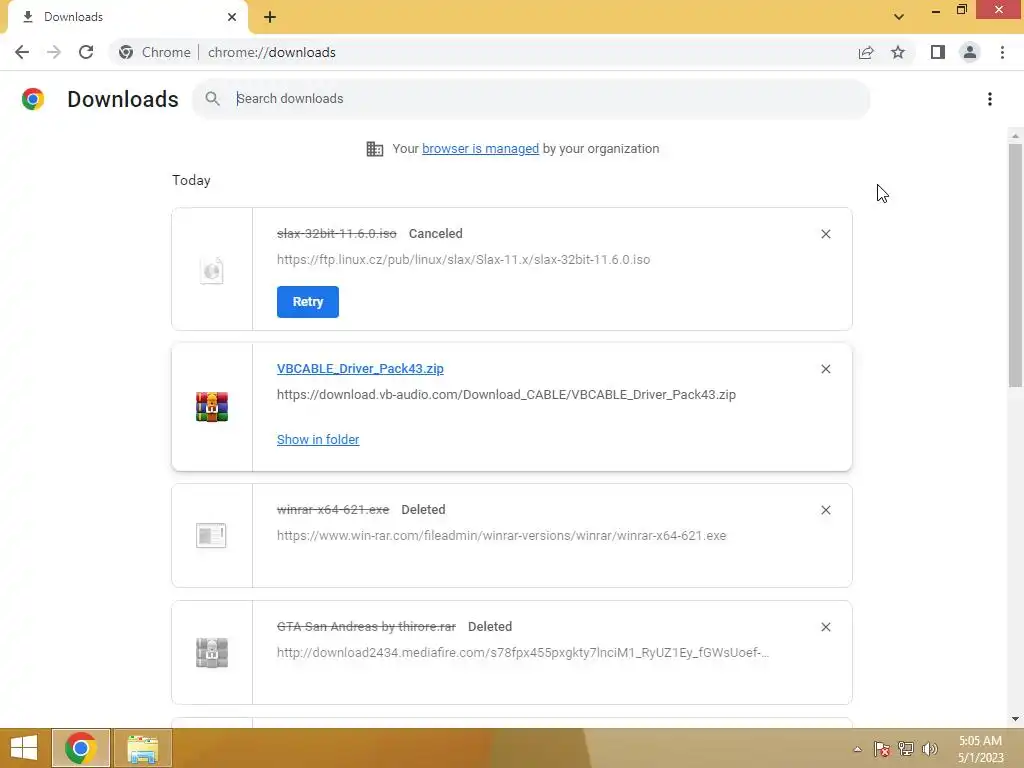Open the taskbar clock and date
Screen dimensions: 1024x768
980,749
